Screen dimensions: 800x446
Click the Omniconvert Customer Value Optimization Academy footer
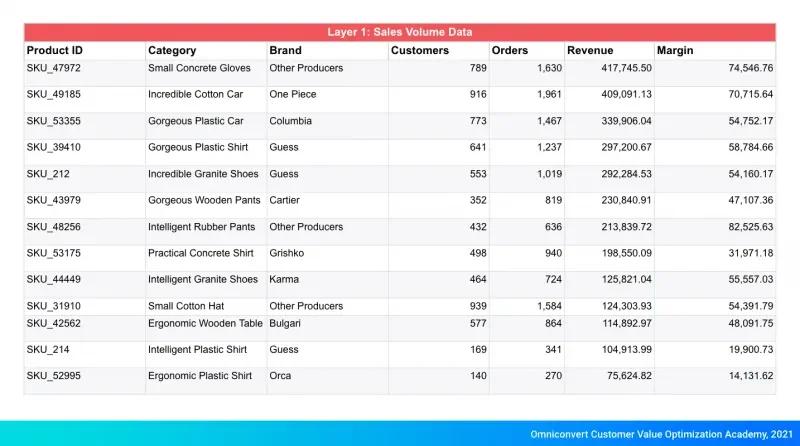(661, 434)
